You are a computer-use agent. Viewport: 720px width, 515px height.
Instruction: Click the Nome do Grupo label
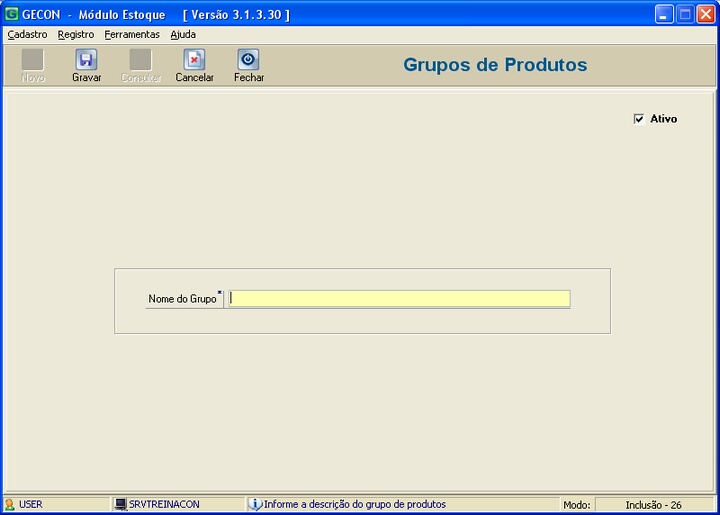tap(182, 299)
